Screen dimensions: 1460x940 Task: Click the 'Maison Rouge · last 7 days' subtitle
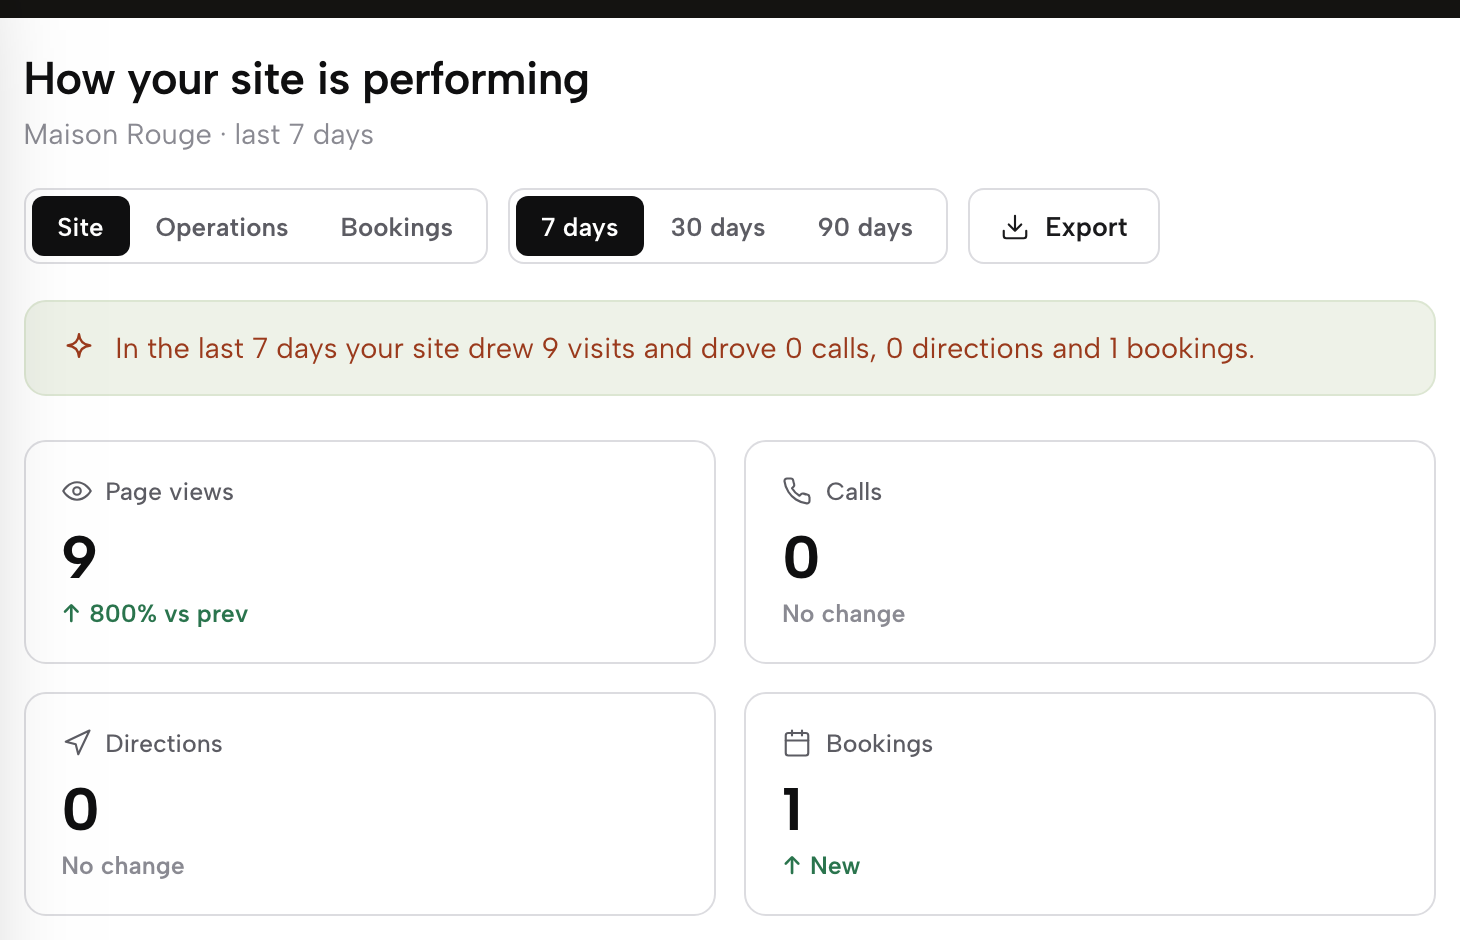[x=199, y=134]
